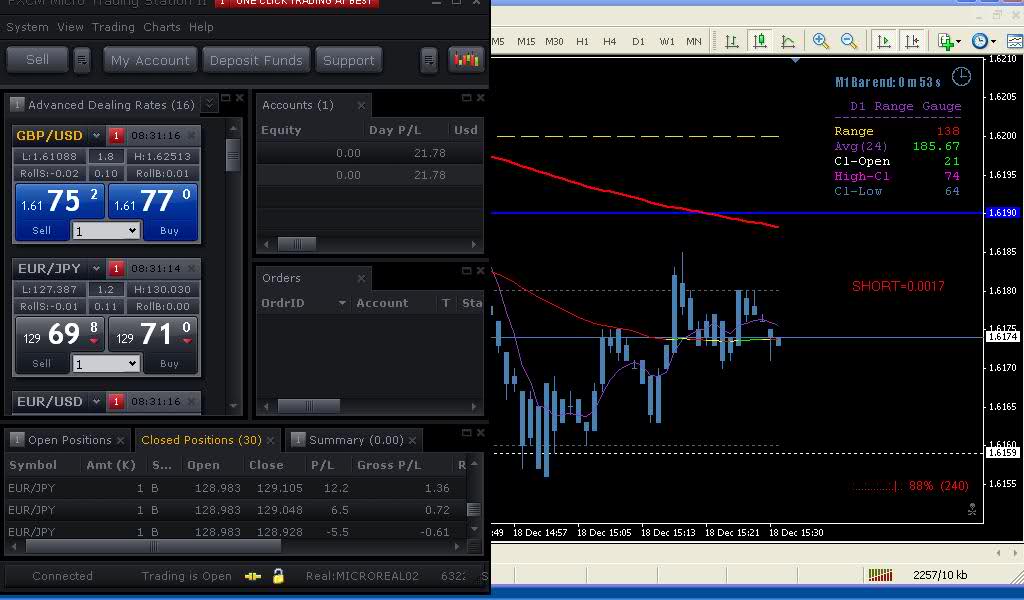The height and width of the screenshot is (600, 1024).
Task: Open the GBP/USD amount dropdown
Action: click(x=131, y=231)
